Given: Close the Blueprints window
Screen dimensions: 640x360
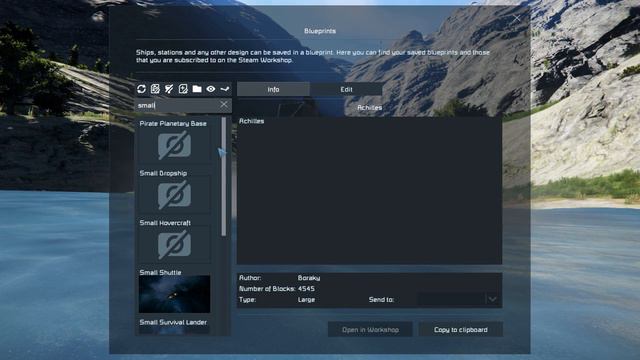Looking at the screenshot, I should 517,18.
